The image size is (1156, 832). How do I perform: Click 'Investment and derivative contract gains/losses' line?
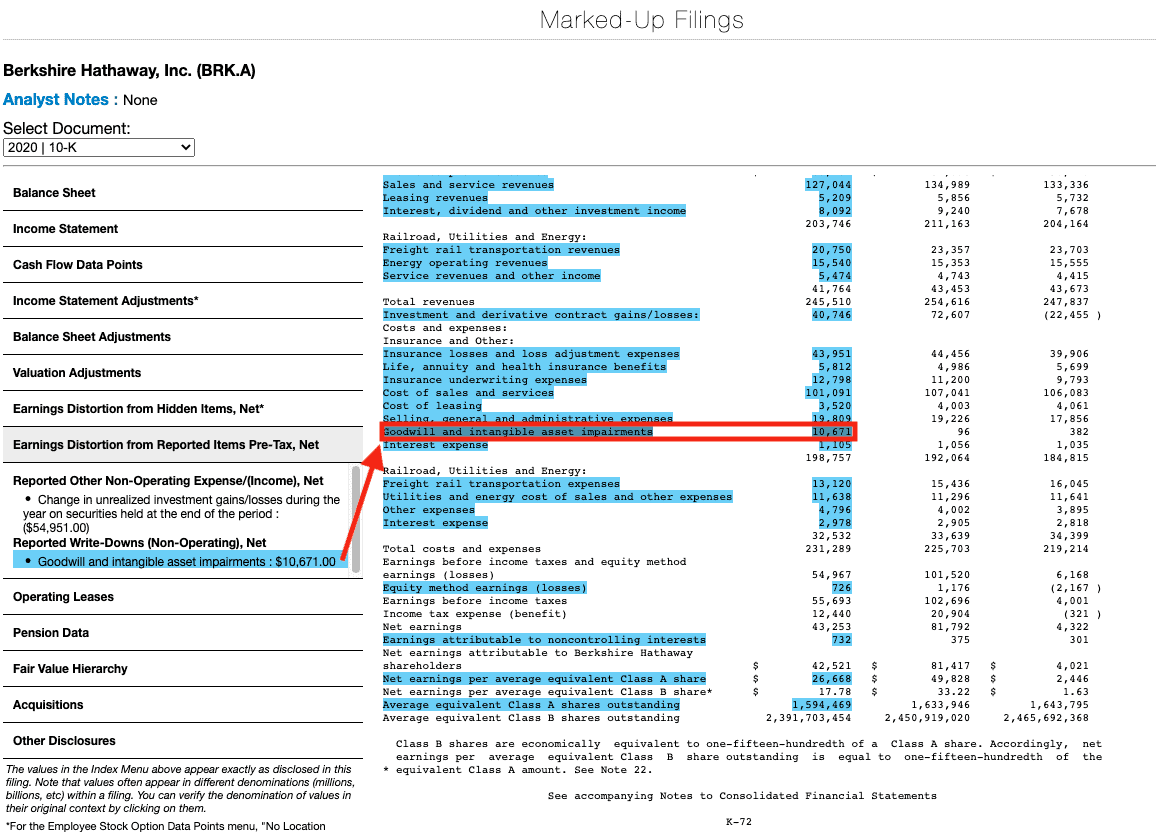click(540, 315)
